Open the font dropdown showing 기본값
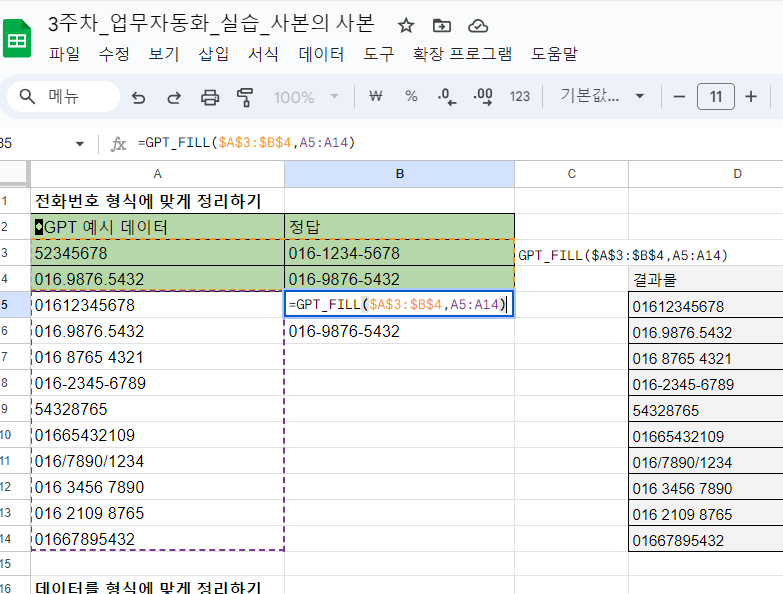This screenshot has height=594, width=783. coord(602,96)
